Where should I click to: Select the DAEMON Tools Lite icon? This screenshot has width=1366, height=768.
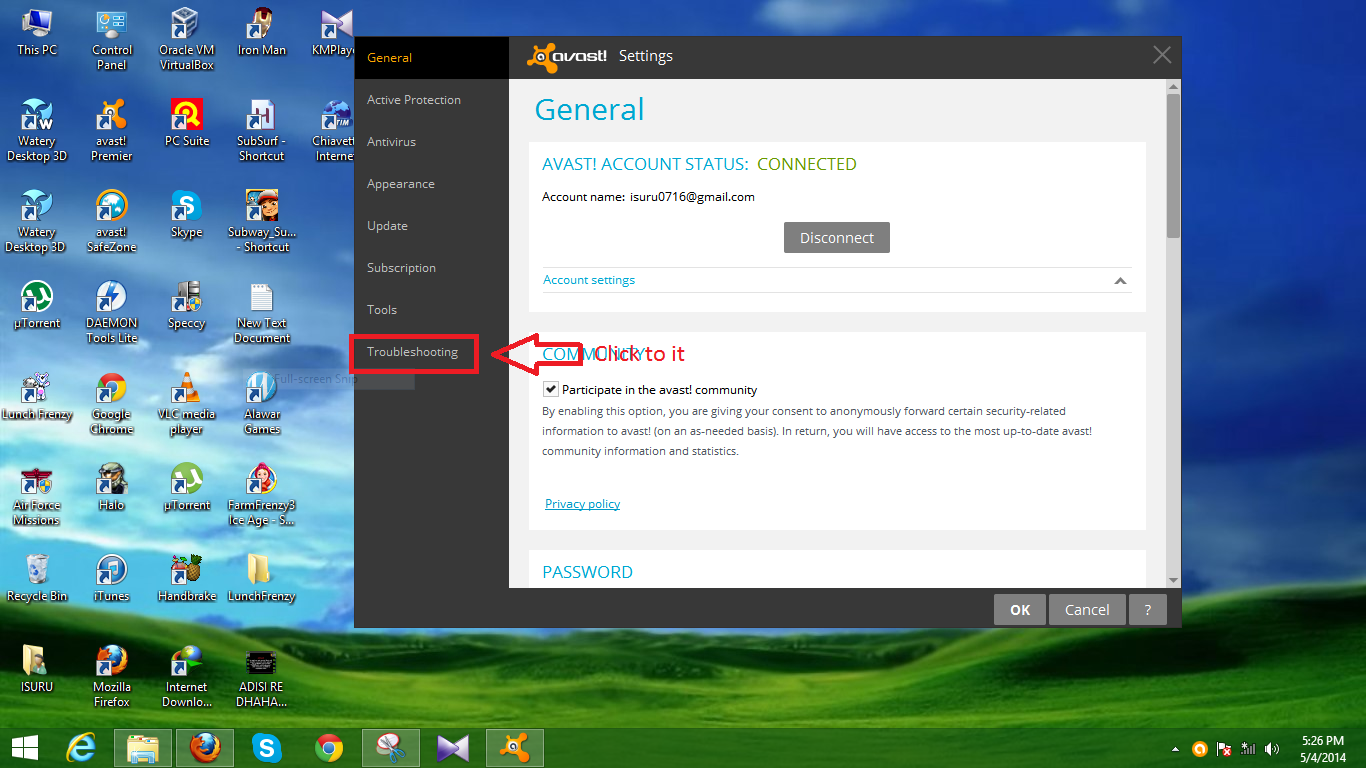pyautogui.click(x=112, y=312)
